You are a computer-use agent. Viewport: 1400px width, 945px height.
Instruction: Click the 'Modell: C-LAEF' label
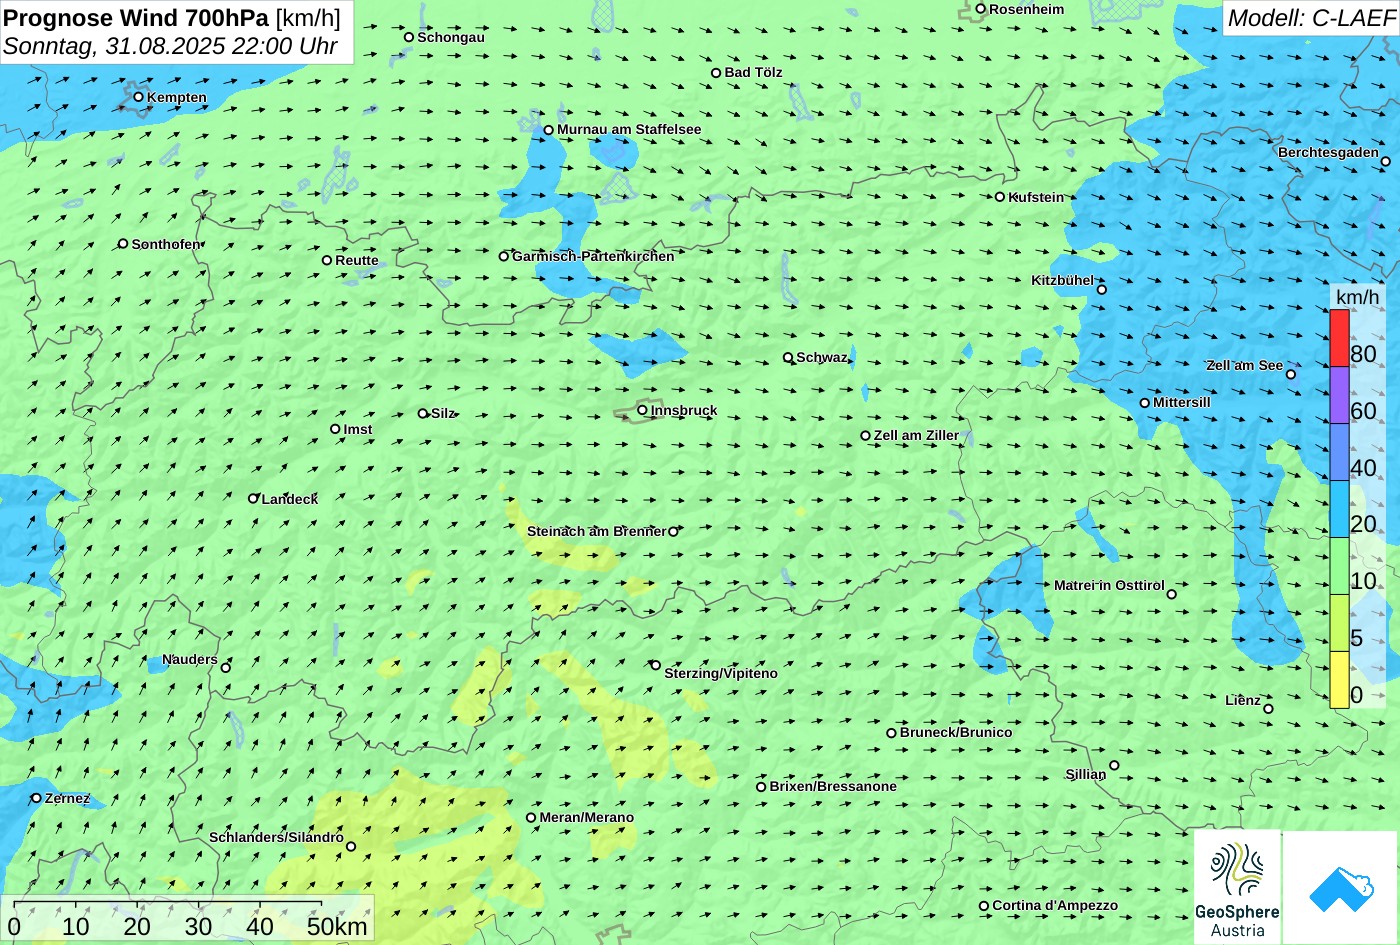pos(1311,17)
